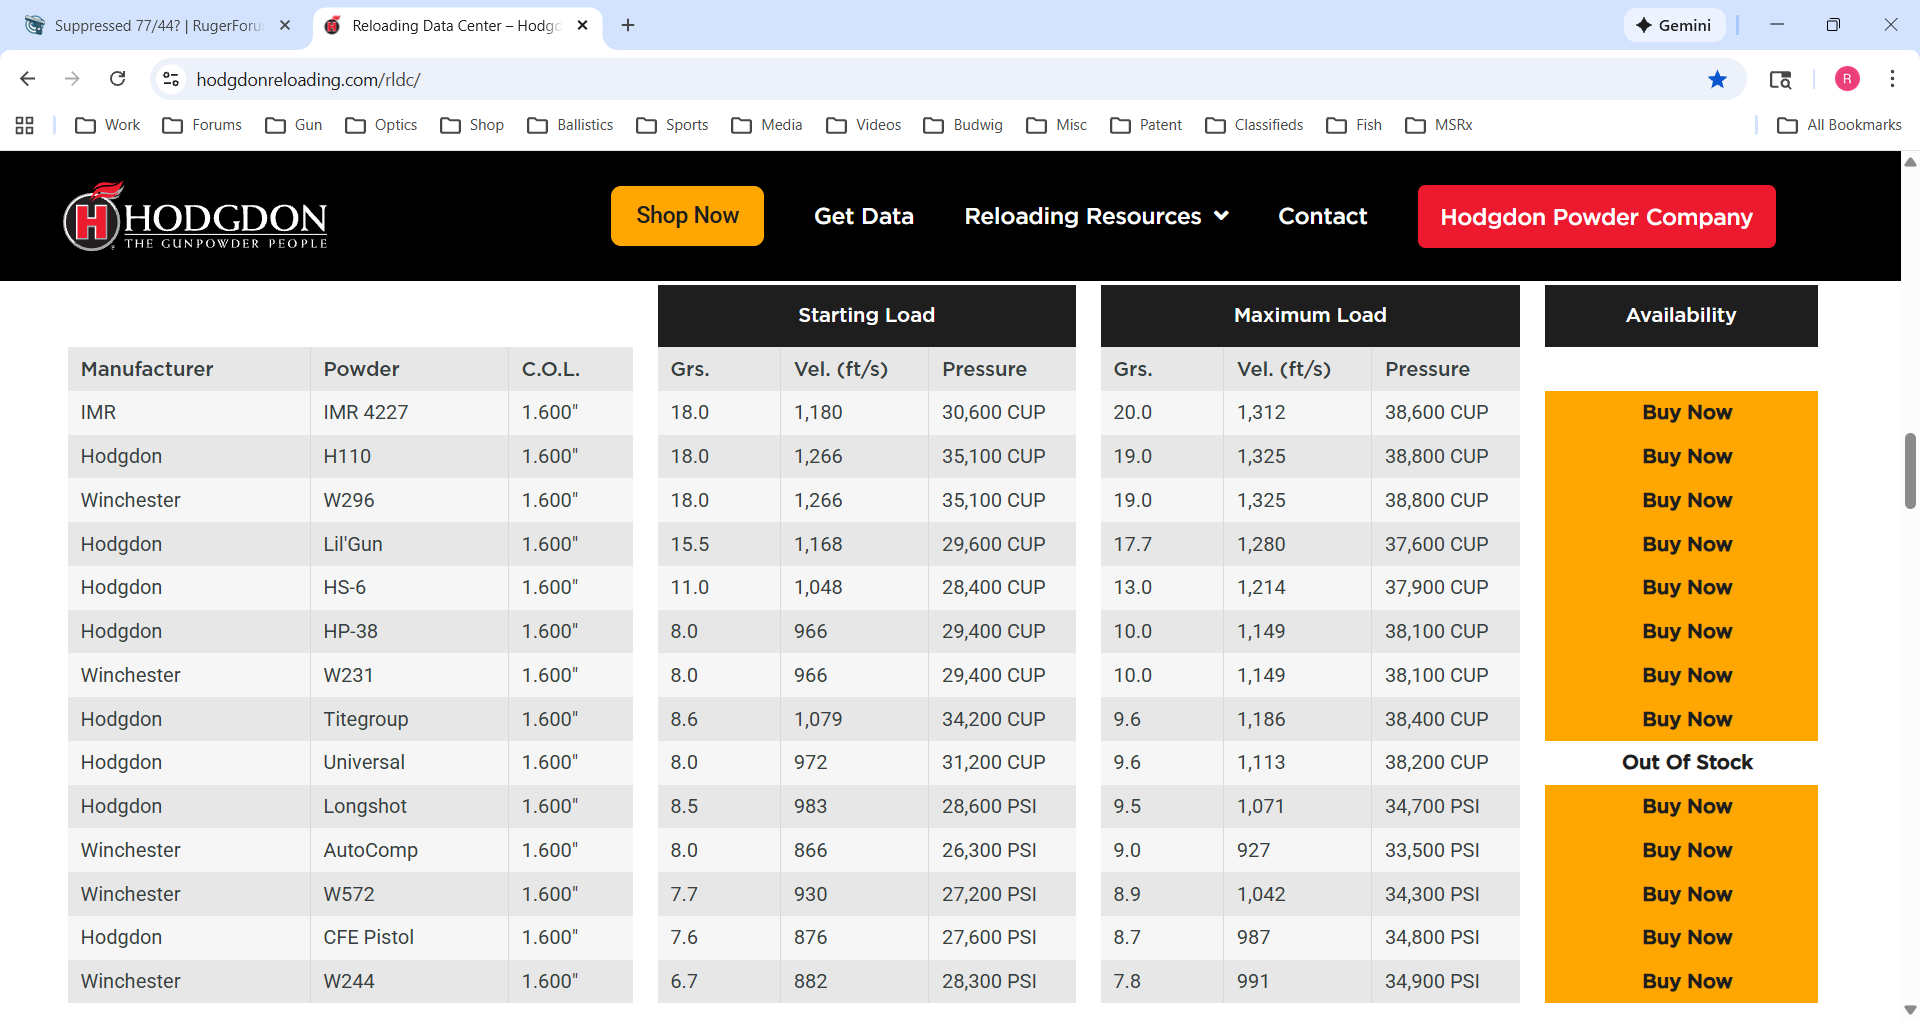1920x1020 pixels.
Task: Open the Gemini button
Action: point(1674,25)
